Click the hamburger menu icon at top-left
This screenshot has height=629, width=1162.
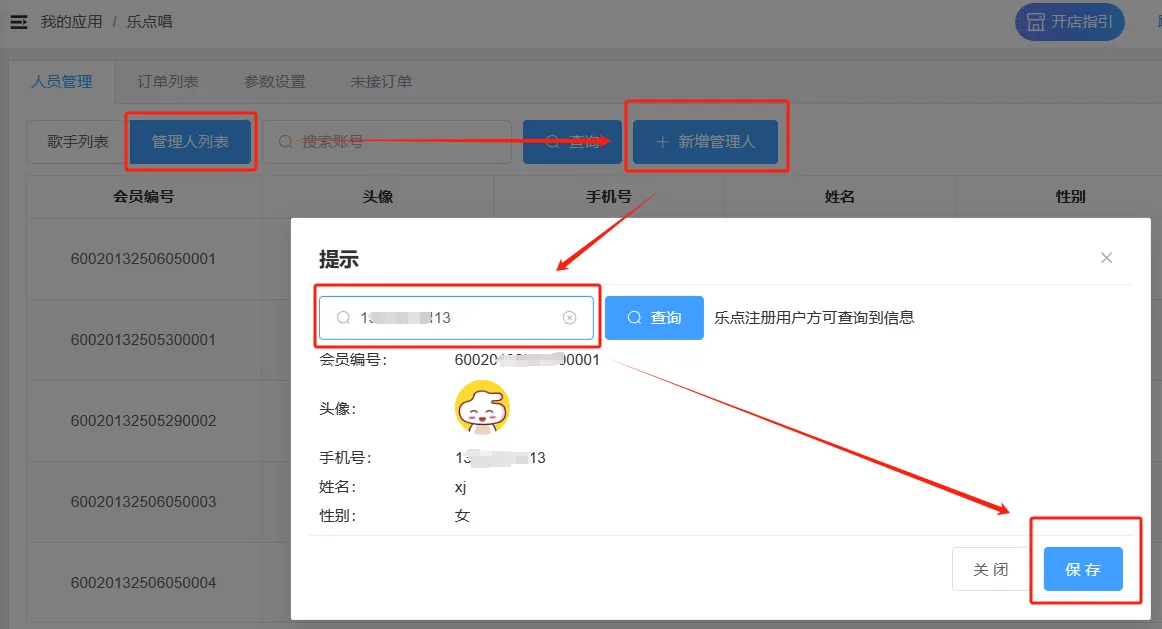tap(18, 21)
